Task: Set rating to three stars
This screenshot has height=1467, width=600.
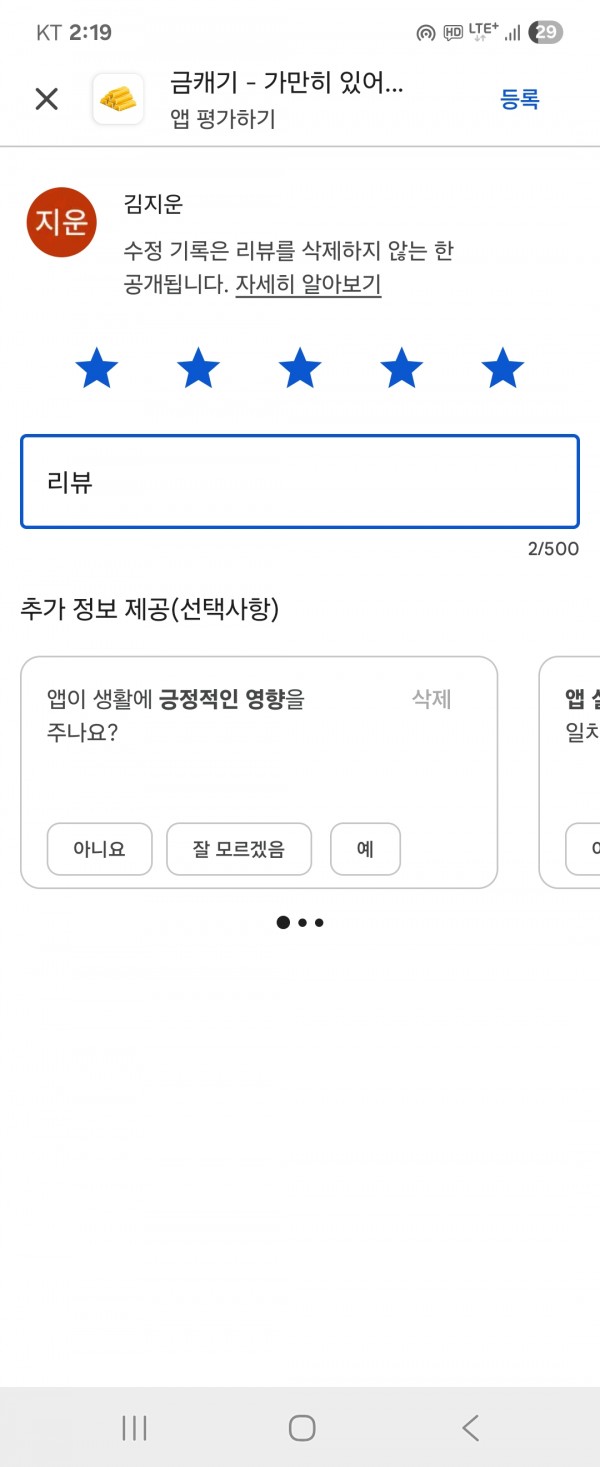Action: (x=300, y=369)
